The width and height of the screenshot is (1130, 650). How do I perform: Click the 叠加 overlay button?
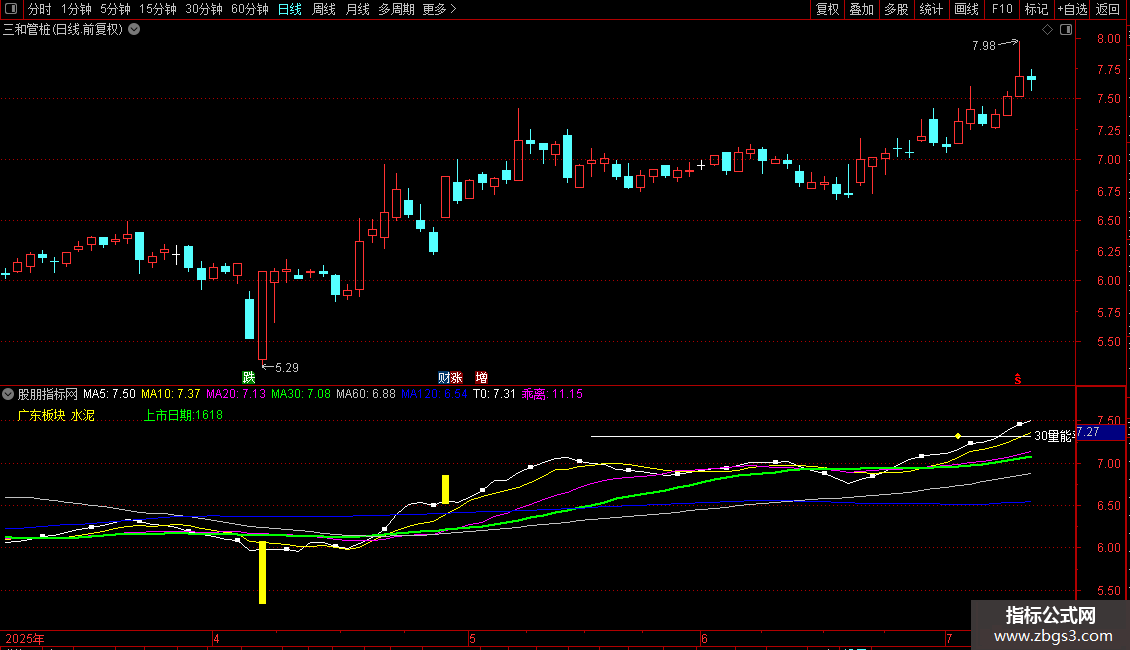862,9
